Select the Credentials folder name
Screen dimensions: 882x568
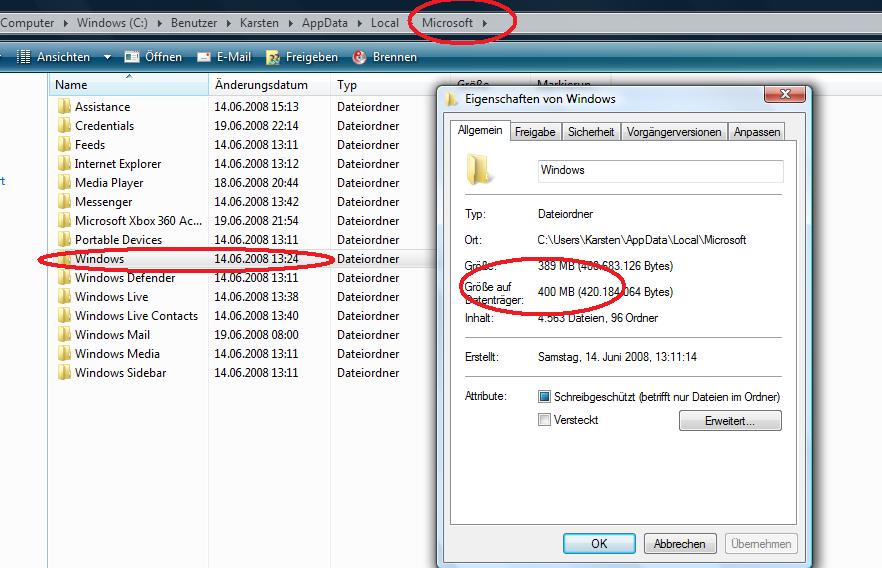pos(105,125)
